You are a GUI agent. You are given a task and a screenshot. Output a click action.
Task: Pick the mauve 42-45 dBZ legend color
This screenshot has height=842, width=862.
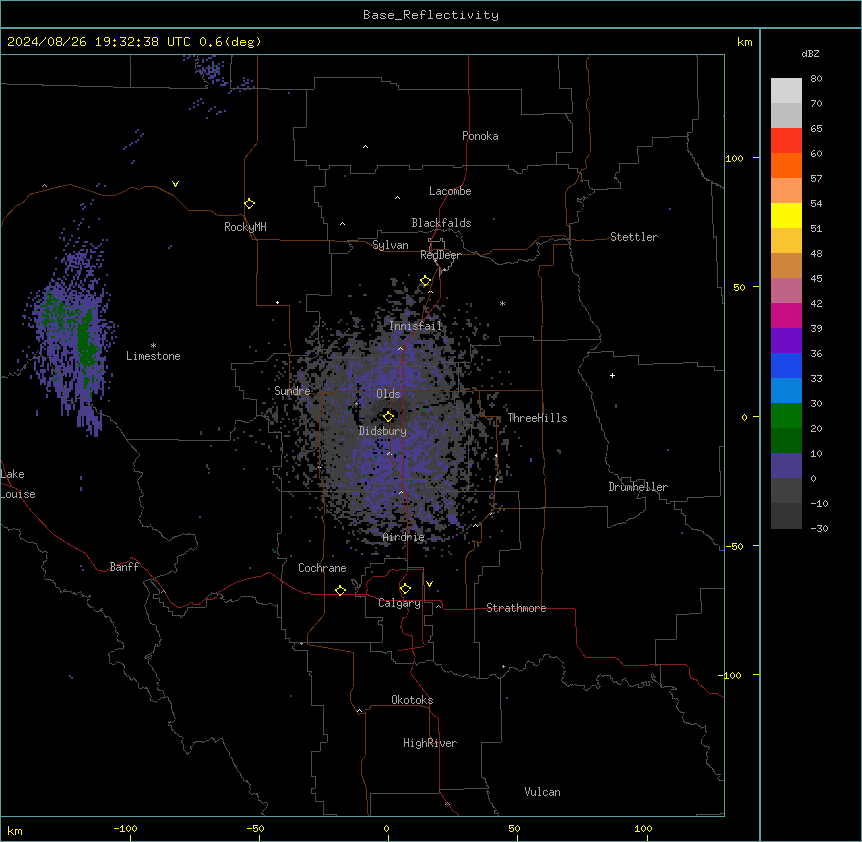786,291
